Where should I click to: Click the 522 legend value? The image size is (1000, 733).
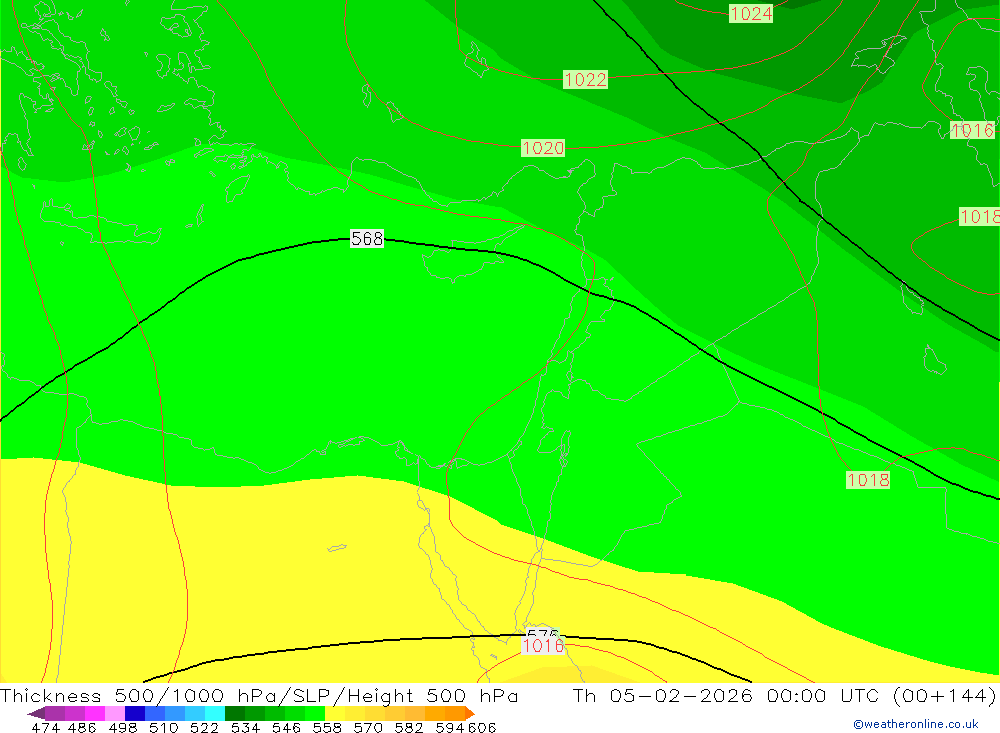tap(204, 727)
